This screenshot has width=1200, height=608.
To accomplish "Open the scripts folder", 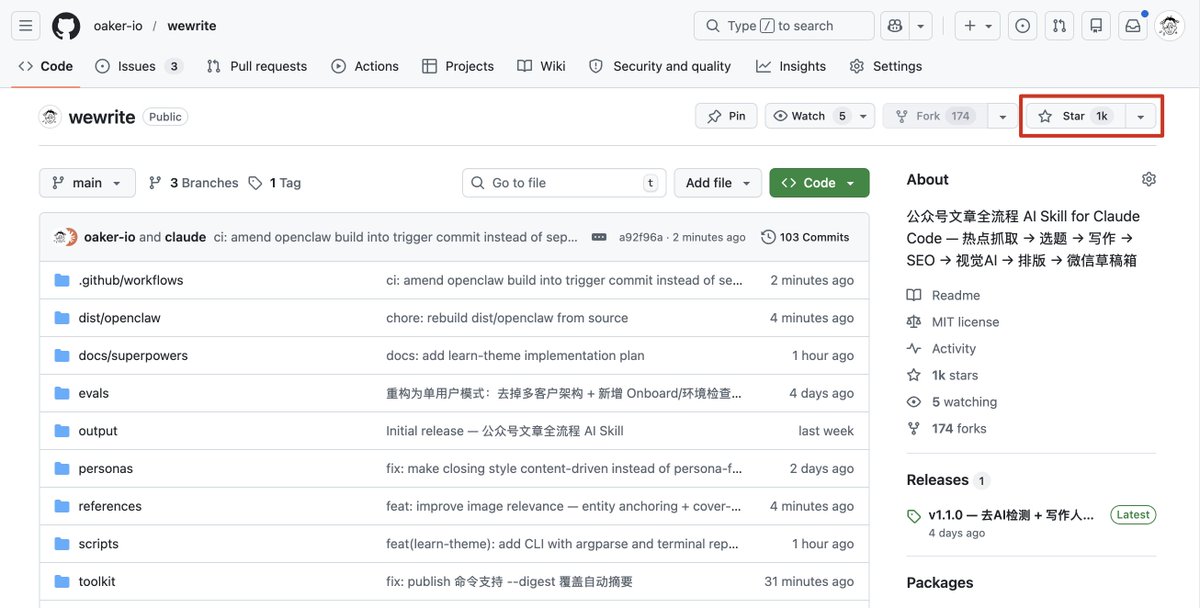I will (x=99, y=544).
